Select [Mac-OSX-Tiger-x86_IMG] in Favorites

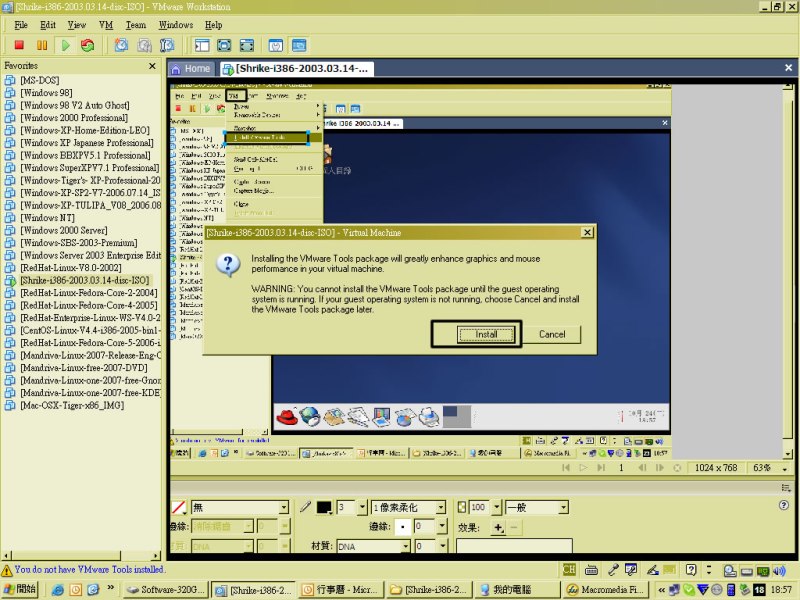point(72,405)
